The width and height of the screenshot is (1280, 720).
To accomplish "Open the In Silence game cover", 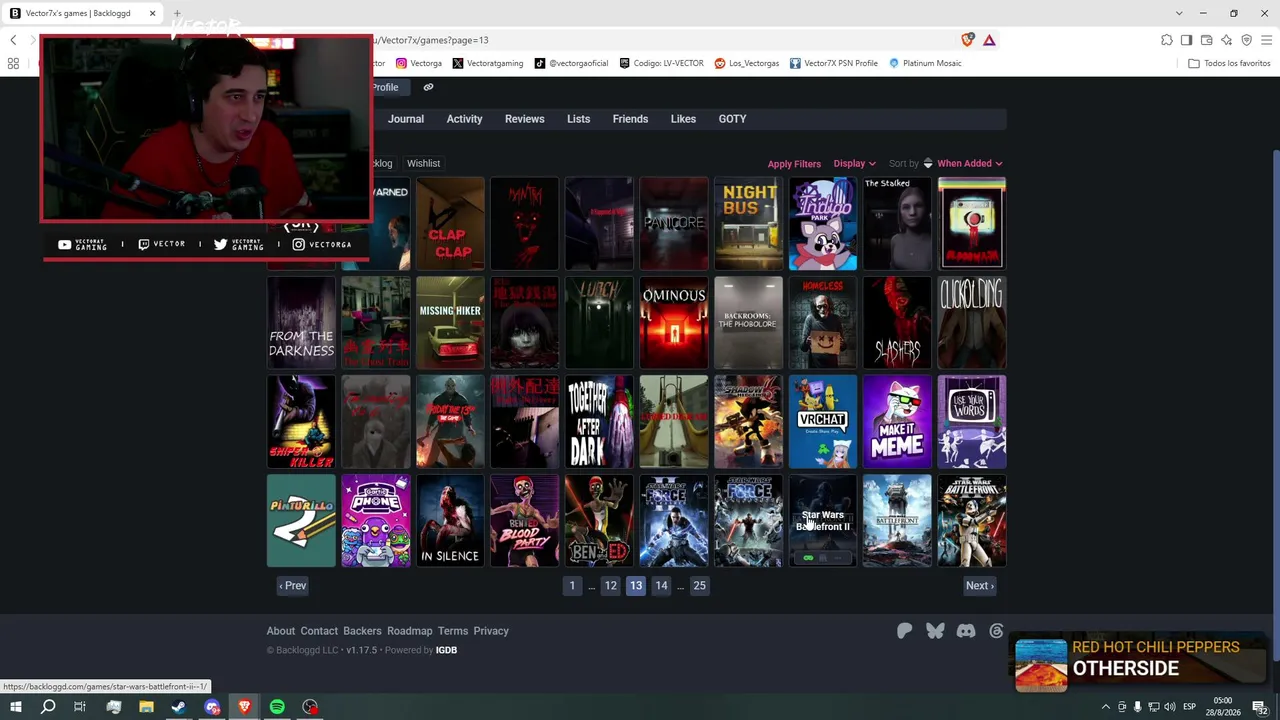I will pos(450,521).
